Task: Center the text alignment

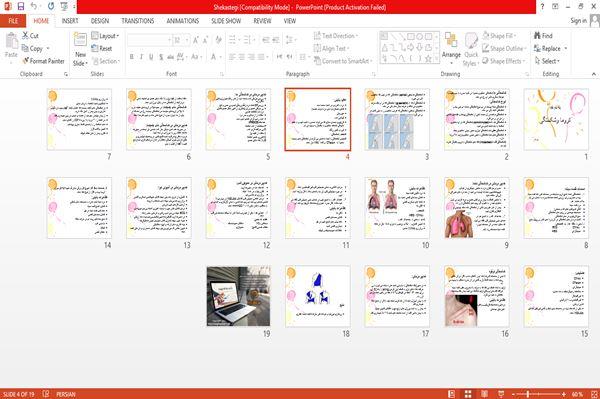Action: pyautogui.click(x=242, y=57)
